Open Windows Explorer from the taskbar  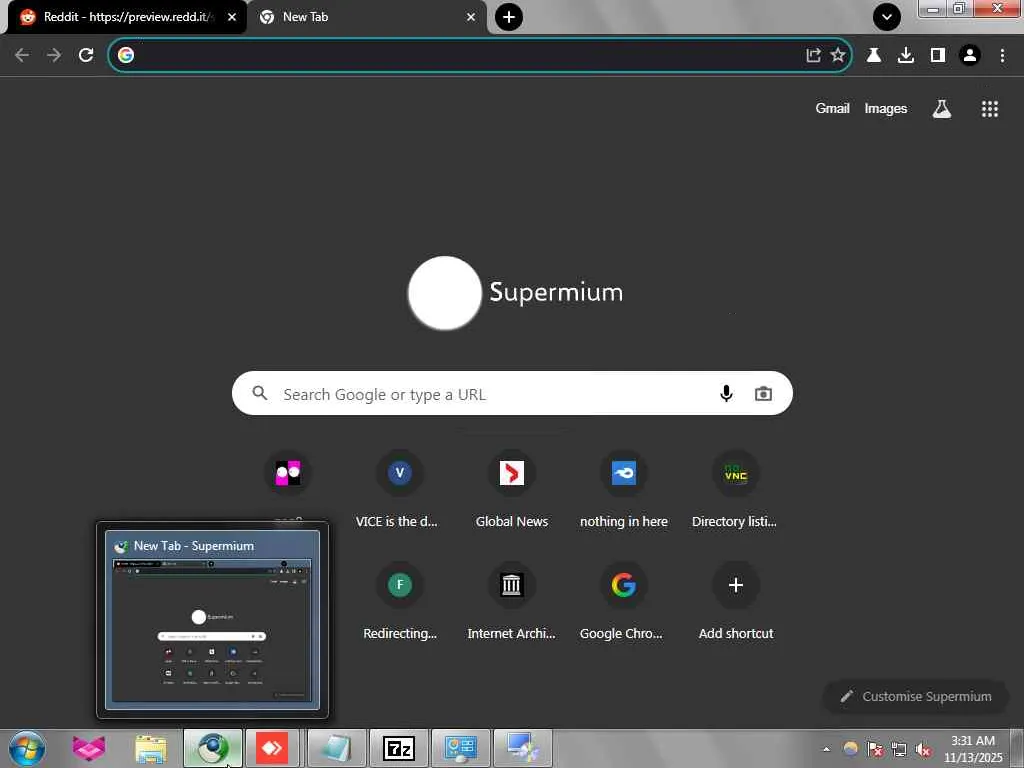[151, 748]
